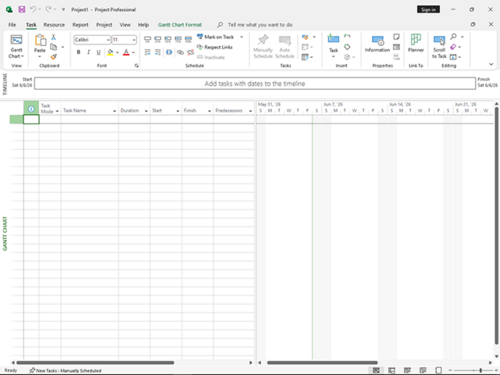Viewport: 500px width, 375px height.
Task: Open the Duration column filter dropdown
Action: tap(146, 111)
